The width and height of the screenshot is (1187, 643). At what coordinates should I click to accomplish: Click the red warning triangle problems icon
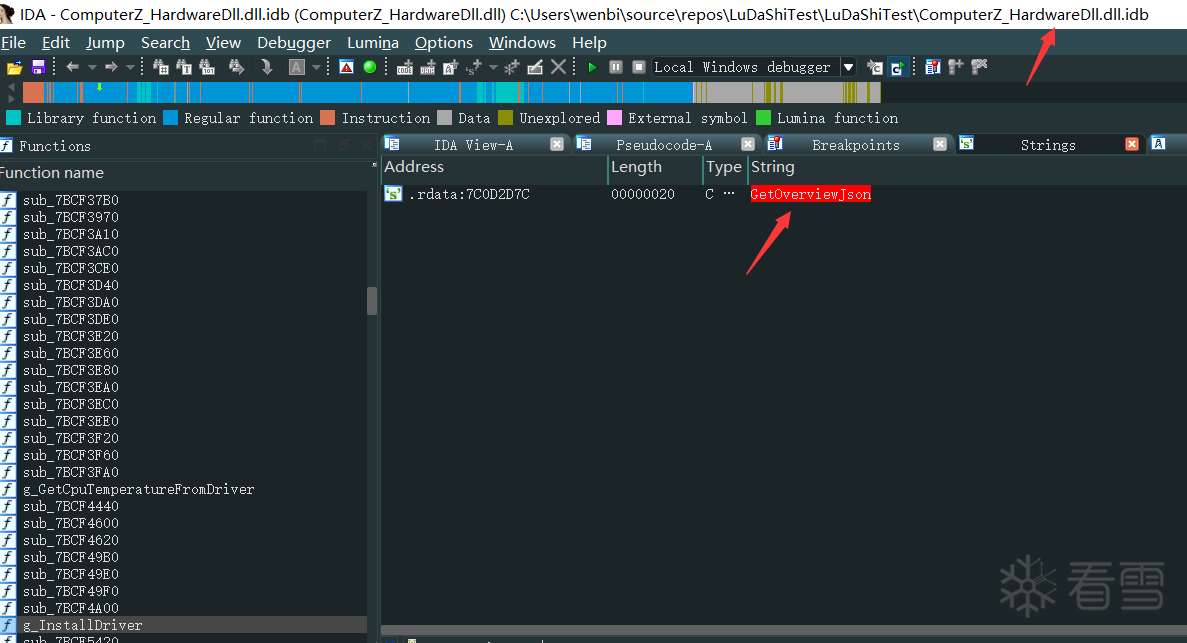[x=347, y=67]
